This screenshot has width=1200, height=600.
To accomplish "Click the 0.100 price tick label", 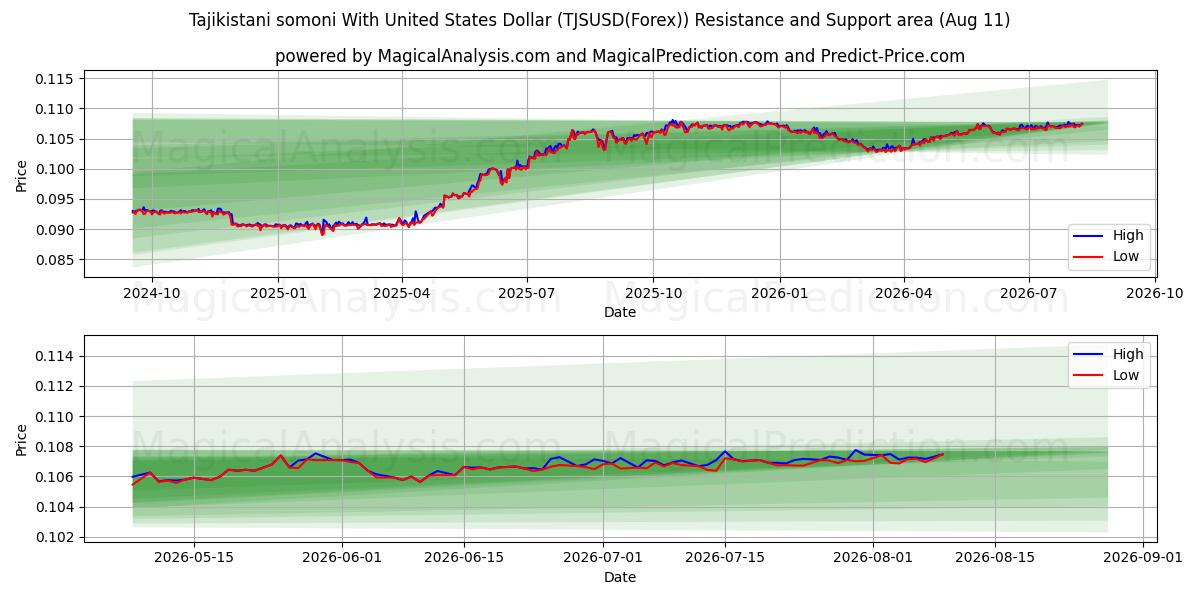I will pos(56,169).
